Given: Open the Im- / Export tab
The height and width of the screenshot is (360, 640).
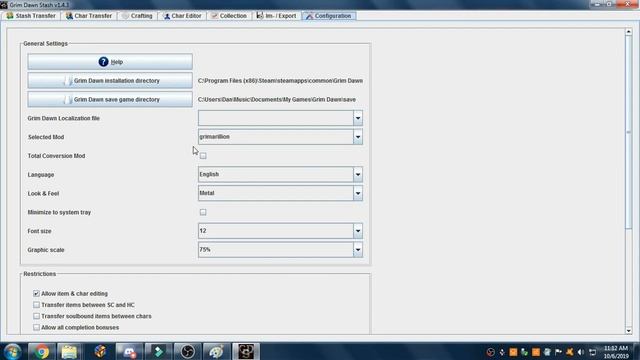Looking at the screenshot, I should [x=276, y=16].
